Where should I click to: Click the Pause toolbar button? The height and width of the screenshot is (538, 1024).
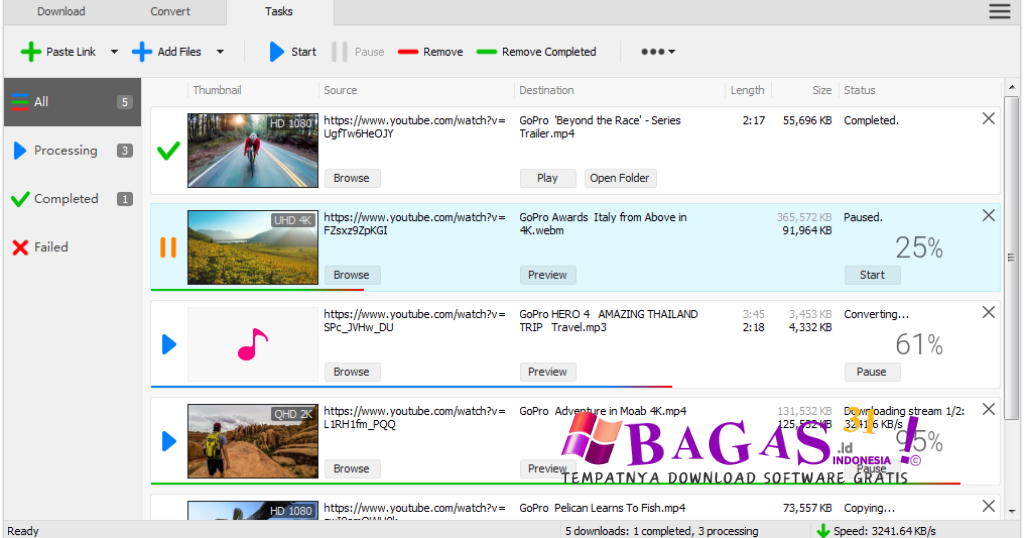tap(358, 52)
